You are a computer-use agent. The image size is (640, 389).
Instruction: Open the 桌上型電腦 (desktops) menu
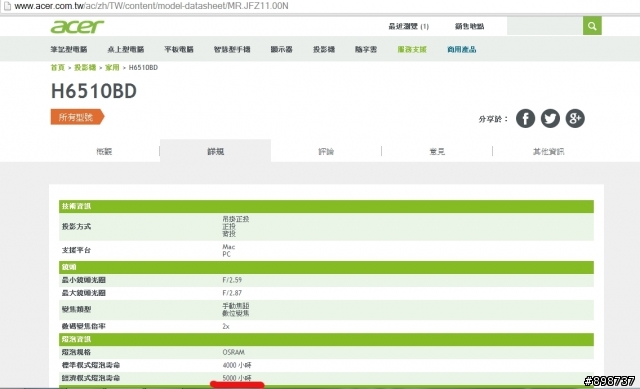click(x=125, y=49)
